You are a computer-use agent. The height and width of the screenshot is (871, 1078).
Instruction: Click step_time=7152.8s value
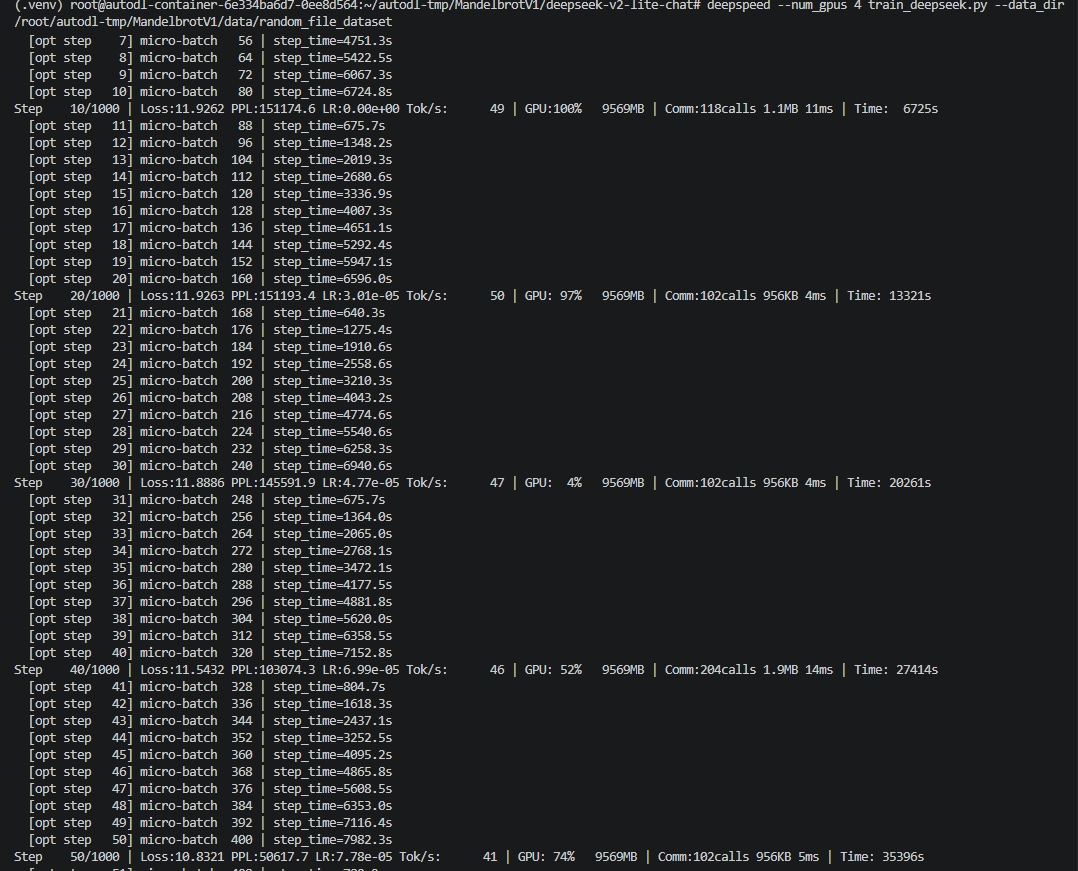[x=333, y=653]
